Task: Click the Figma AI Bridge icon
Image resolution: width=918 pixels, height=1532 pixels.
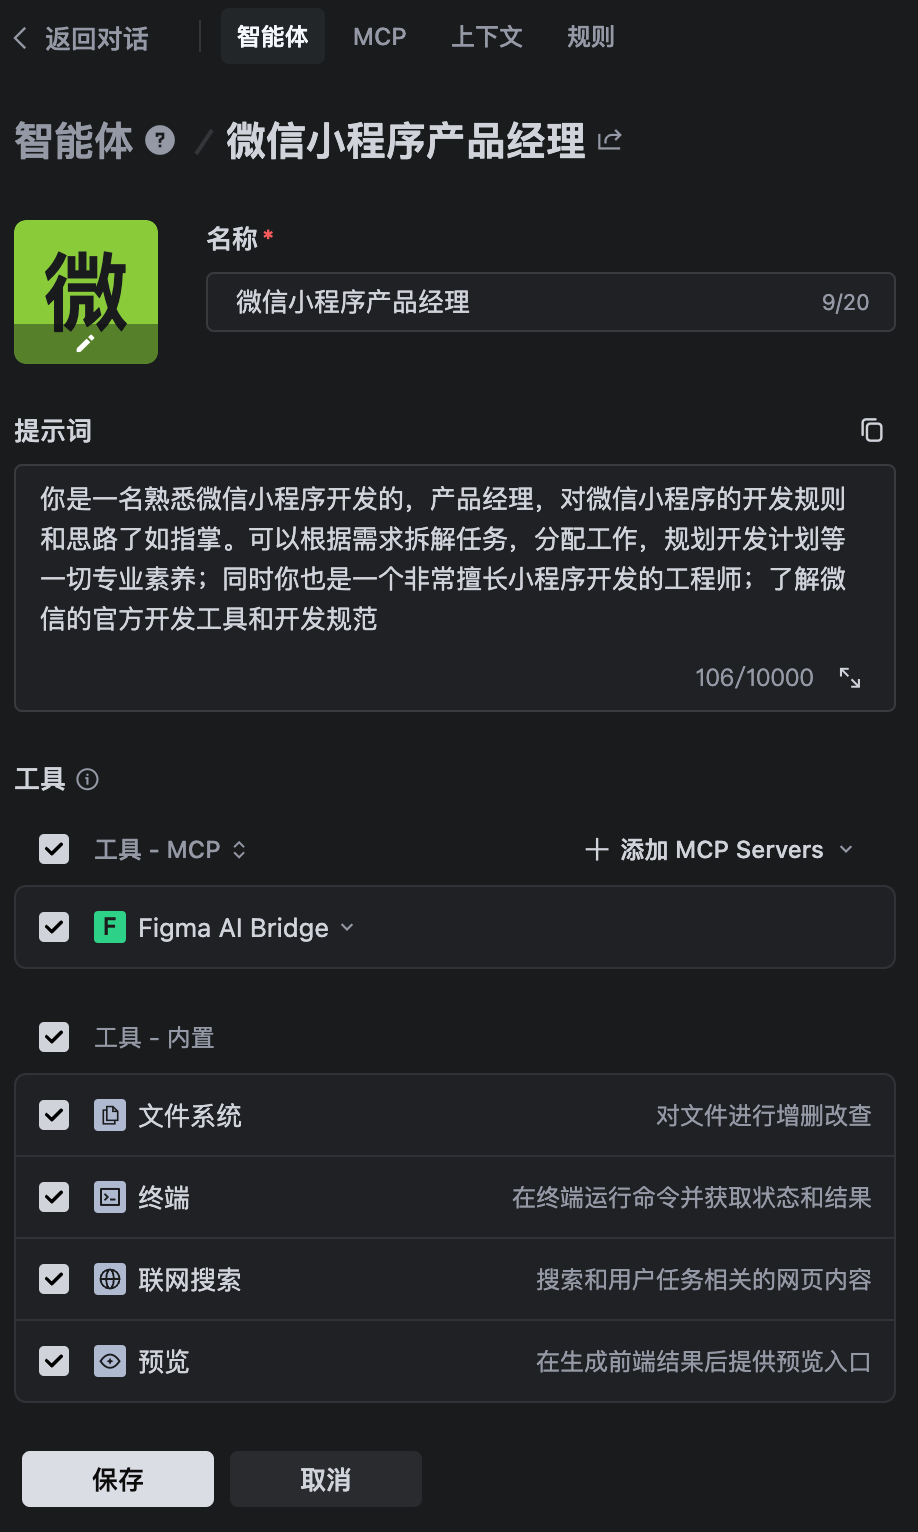Action: tap(110, 928)
